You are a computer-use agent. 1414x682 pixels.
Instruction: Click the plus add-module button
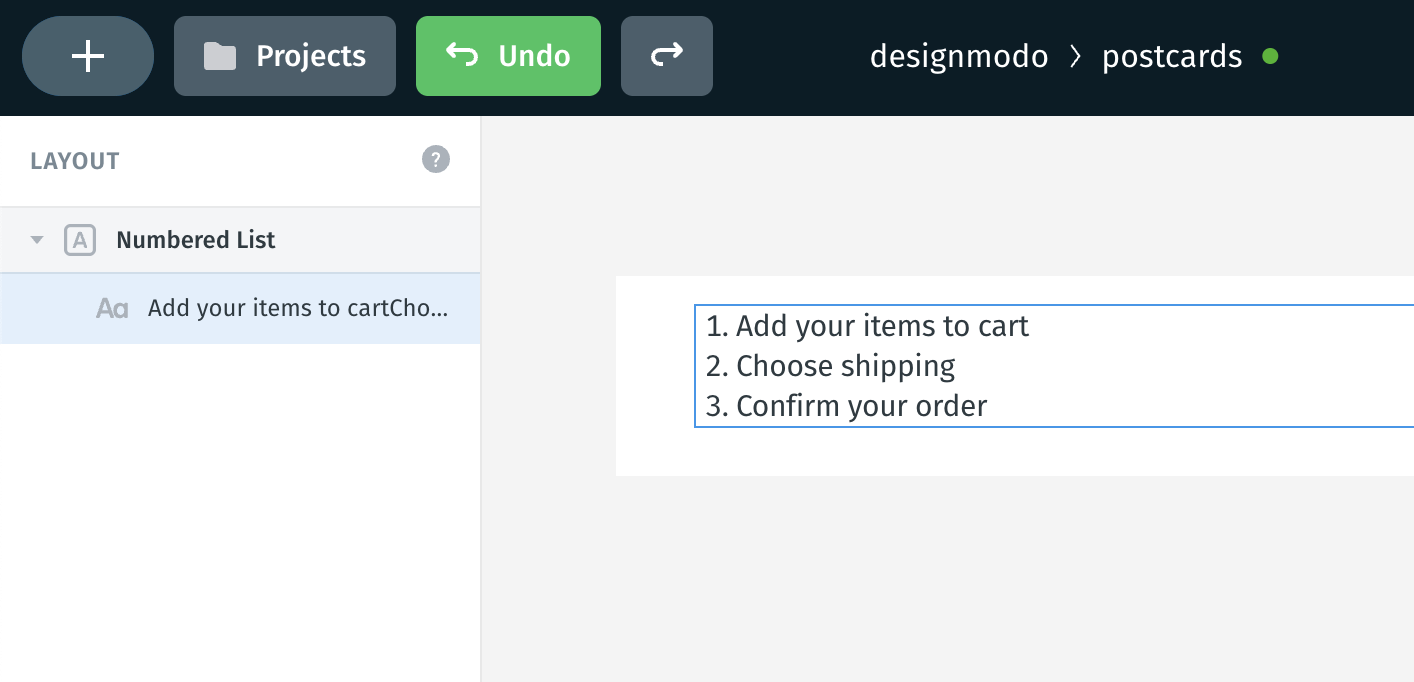pos(88,56)
